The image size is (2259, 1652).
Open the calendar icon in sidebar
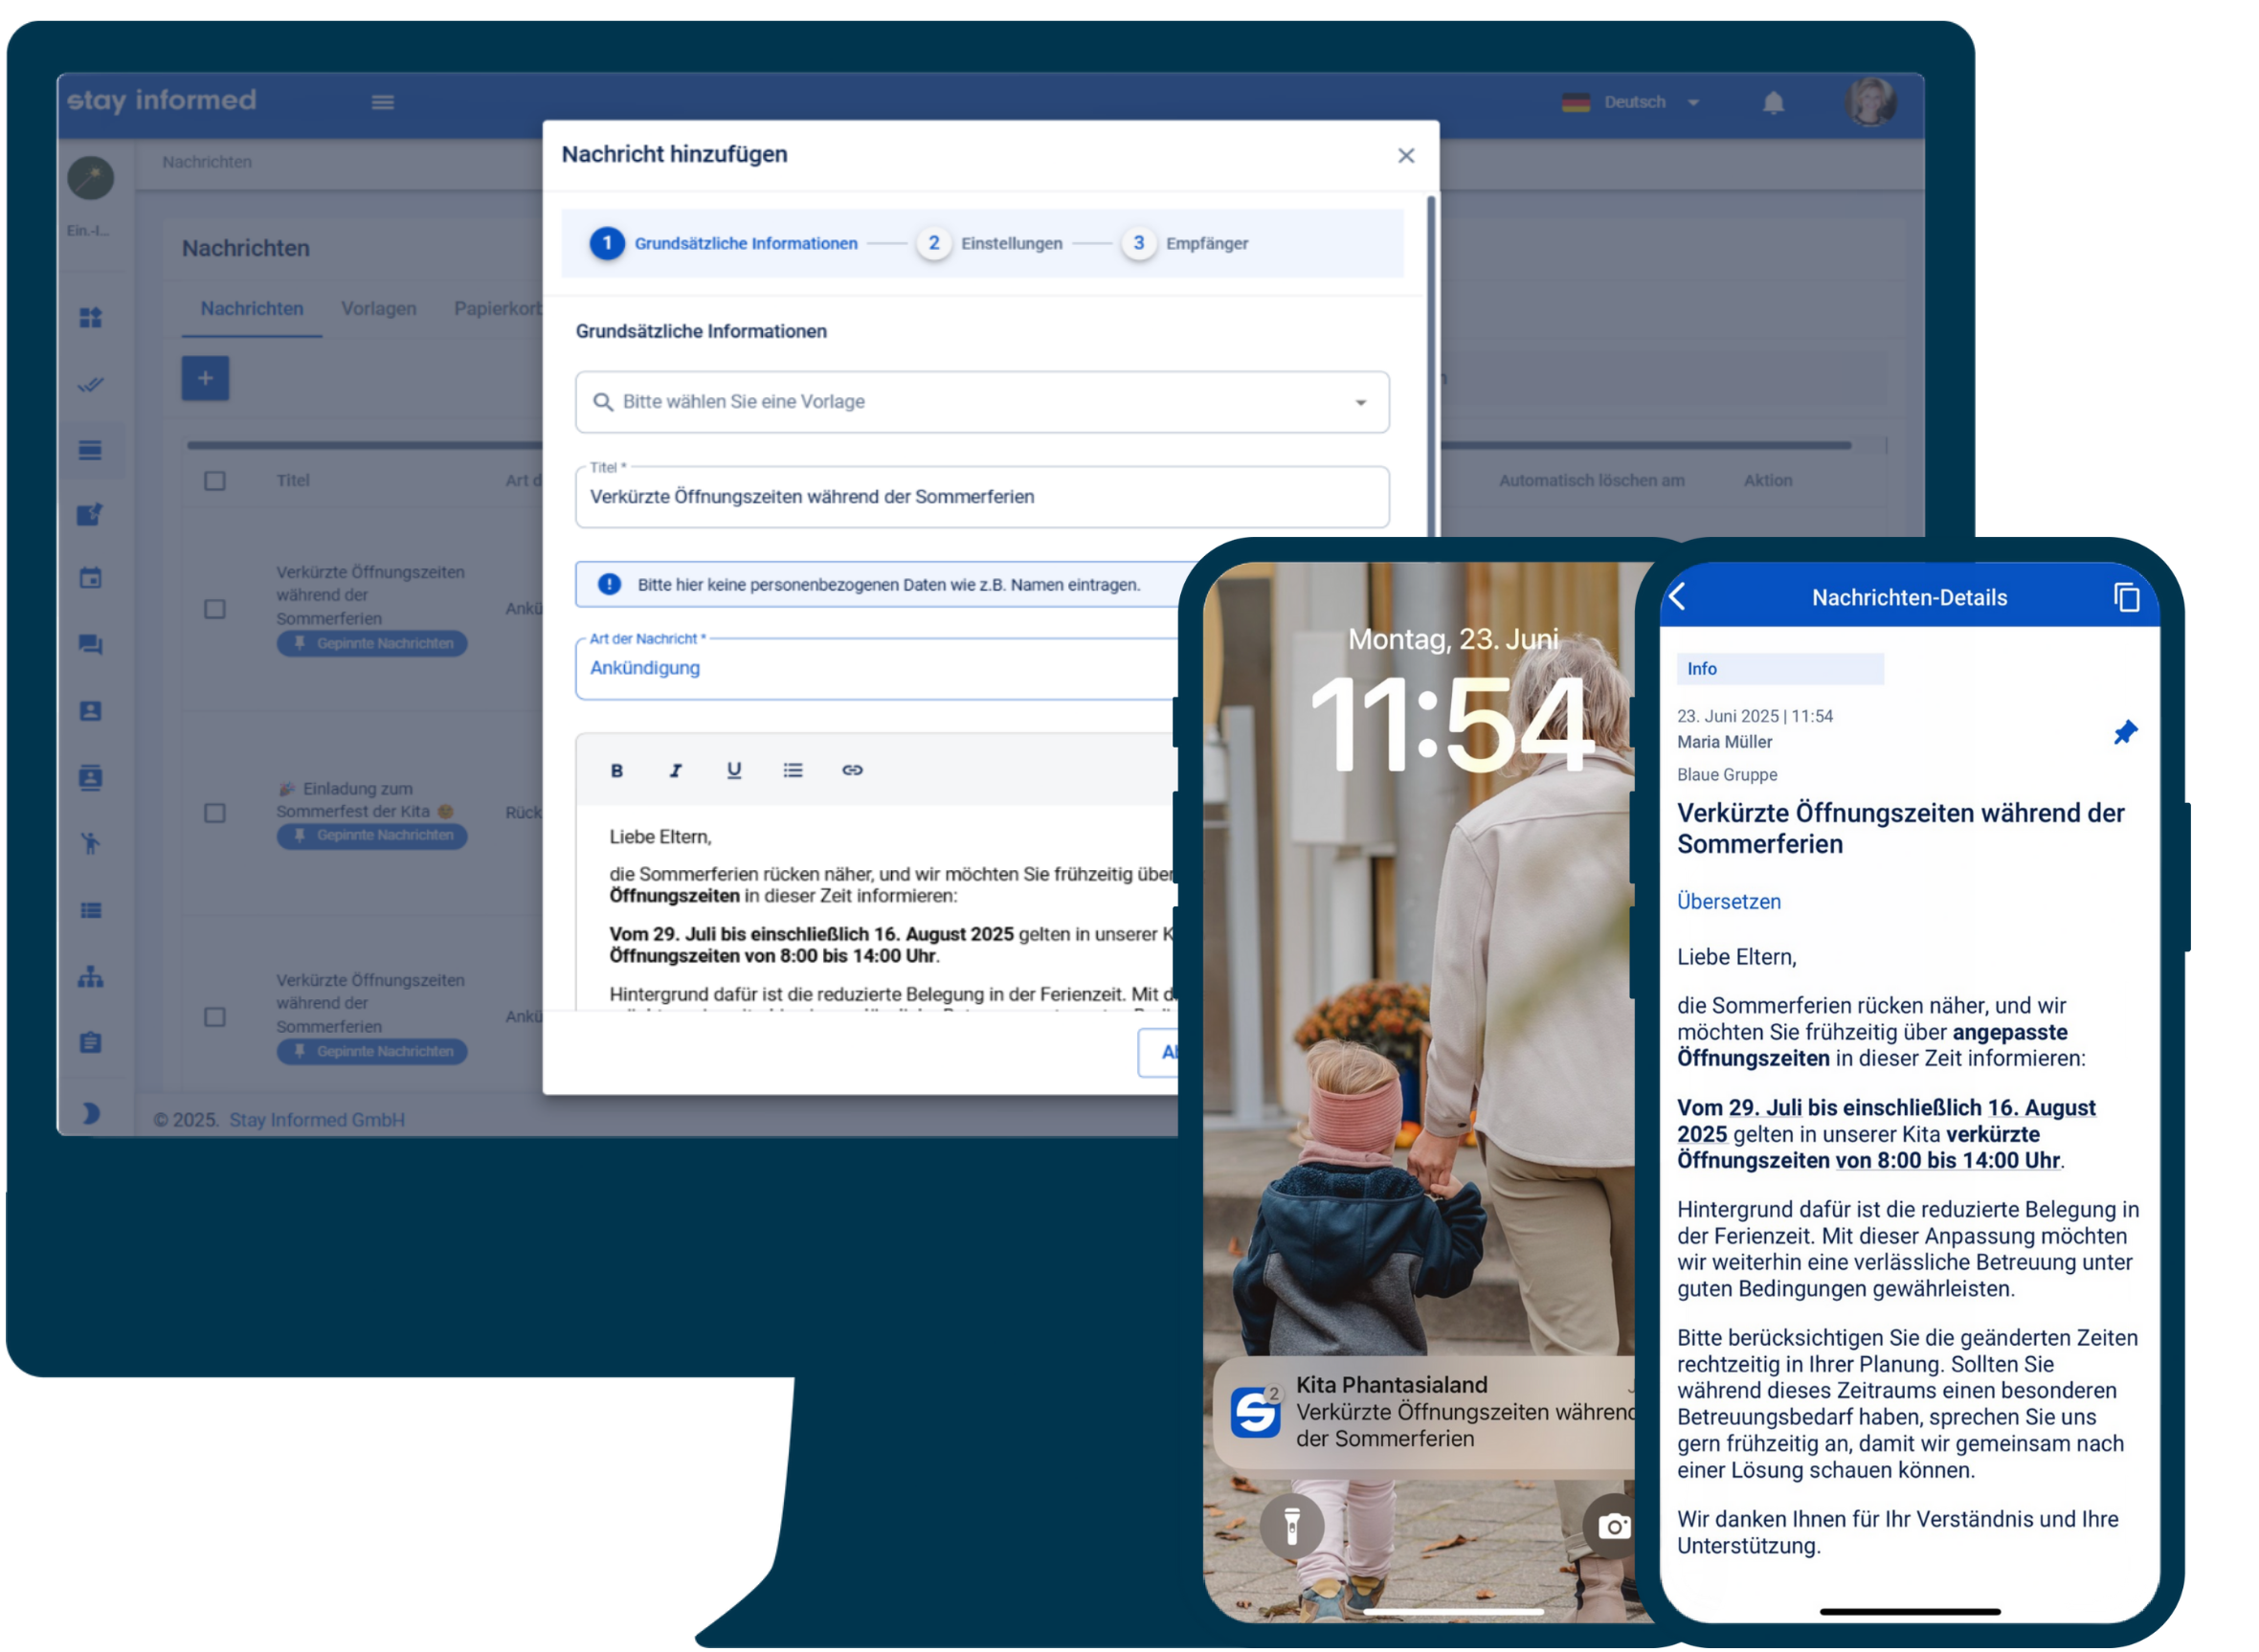[x=90, y=578]
